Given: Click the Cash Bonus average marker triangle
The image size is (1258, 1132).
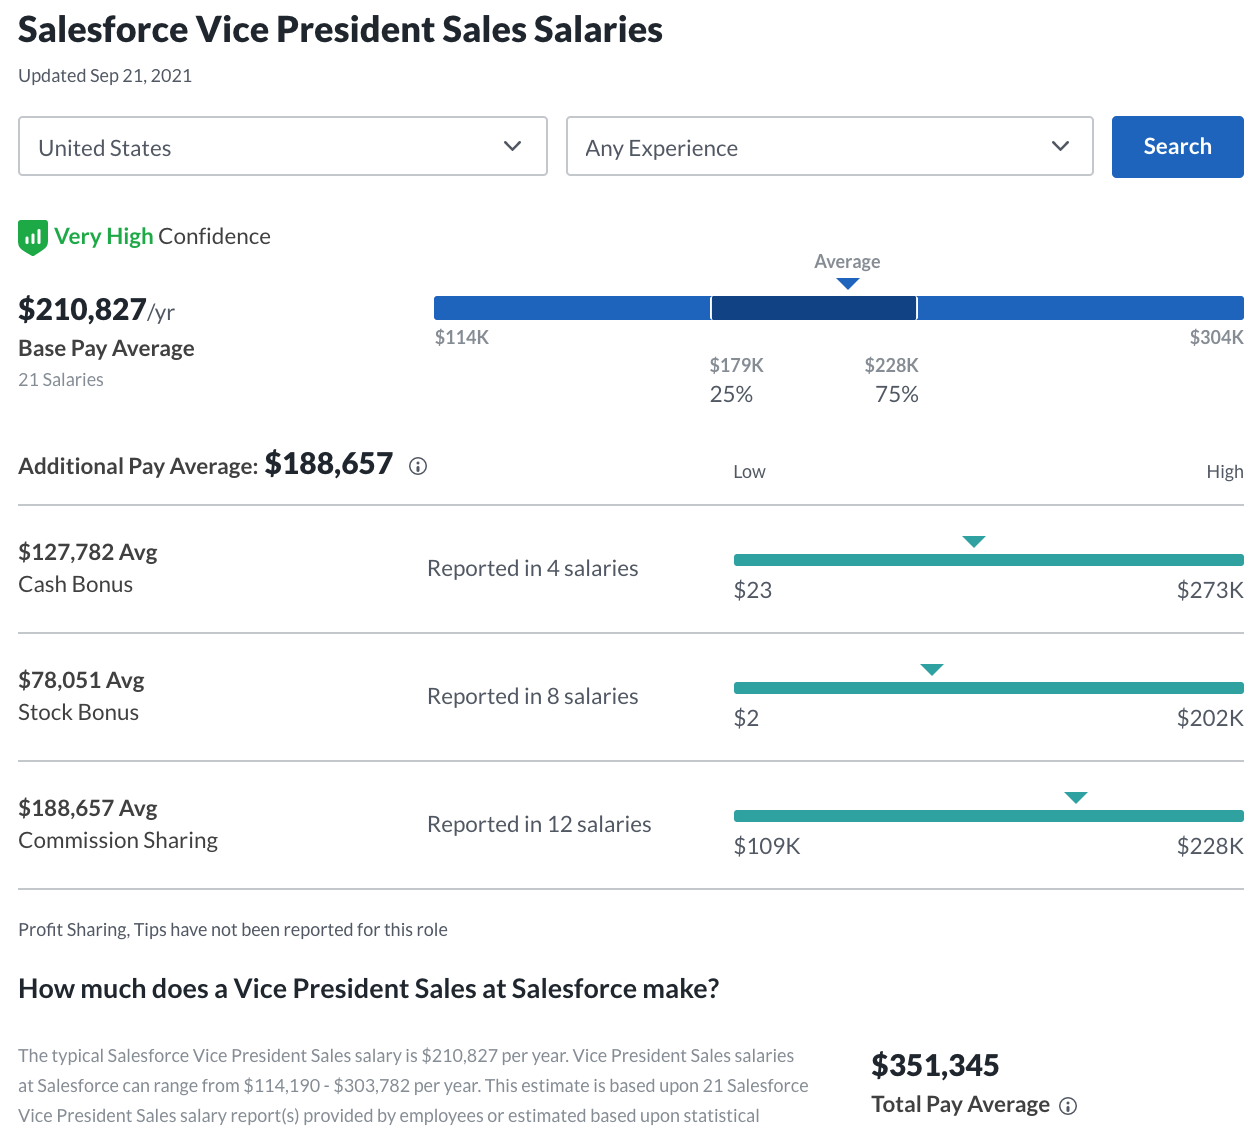Looking at the screenshot, I should click(x=974, y=542).
